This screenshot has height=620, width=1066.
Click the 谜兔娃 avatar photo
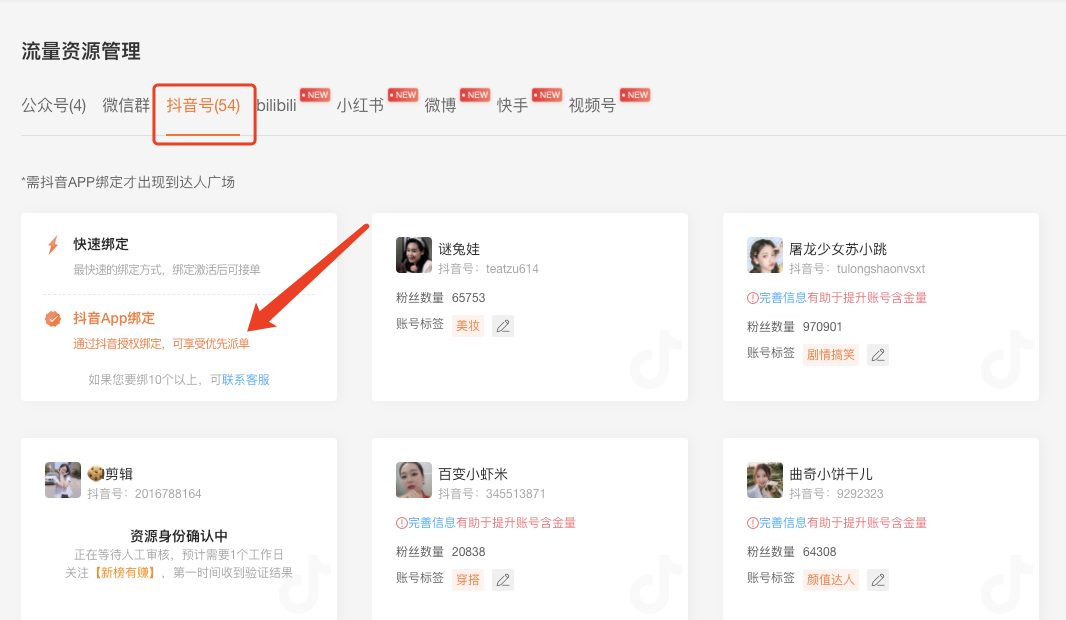point(414,255)
